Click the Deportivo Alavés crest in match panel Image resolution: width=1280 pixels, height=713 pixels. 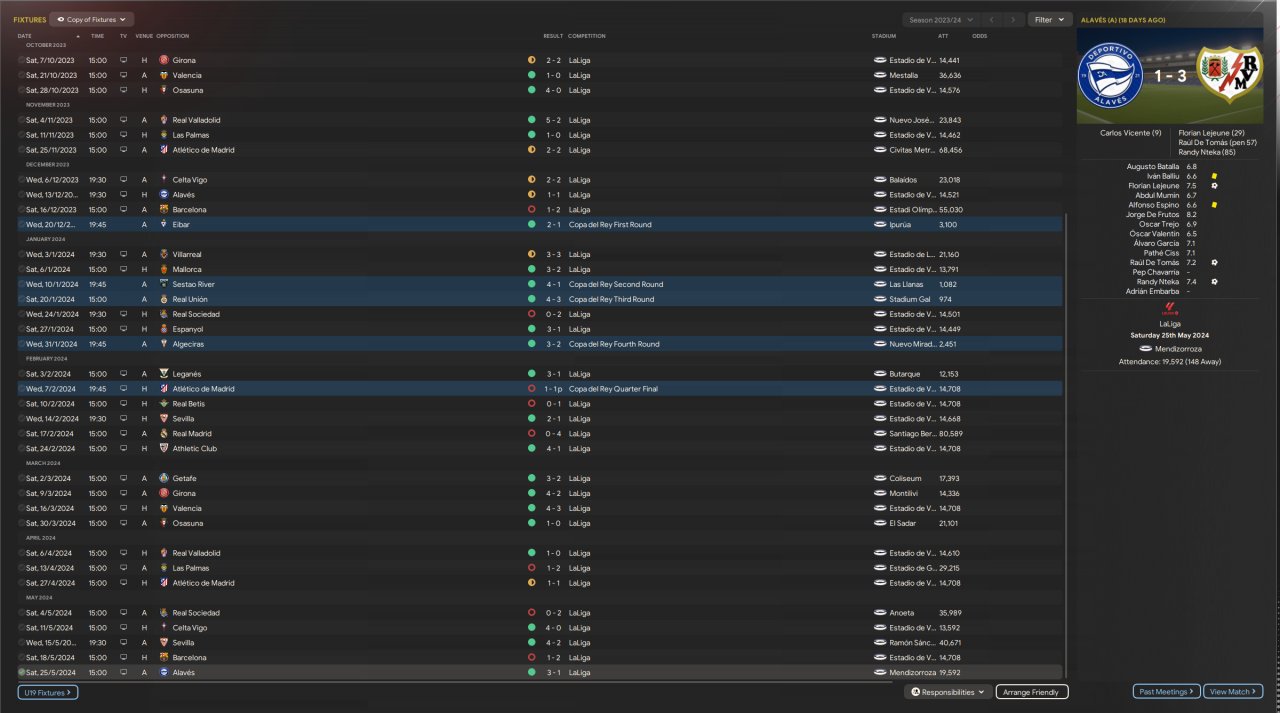click(1110, 76)
